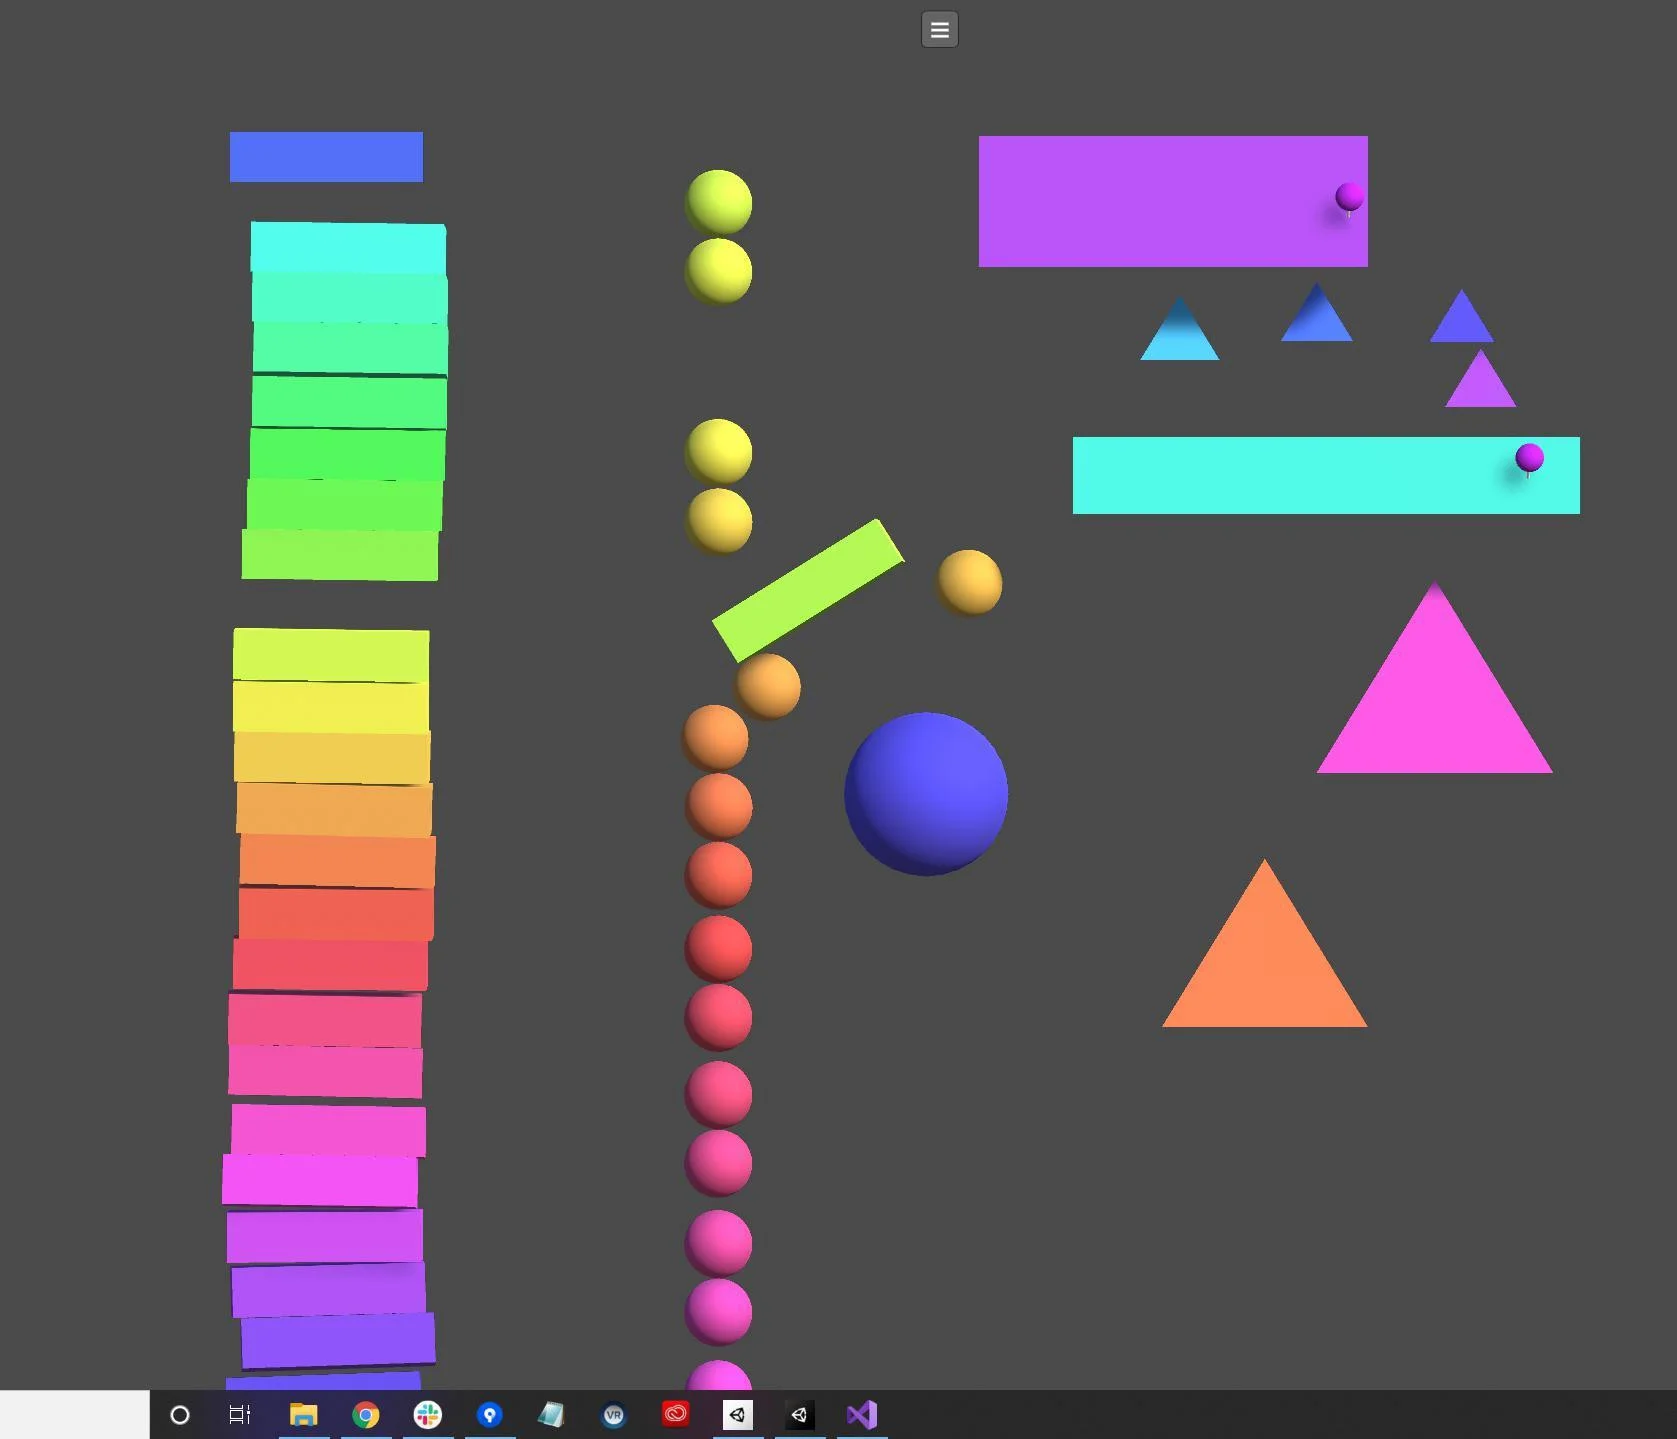Open Google Chrome from the taskbar
The width and height of the screenshot is (1677, 1439).
(365, 1414)
